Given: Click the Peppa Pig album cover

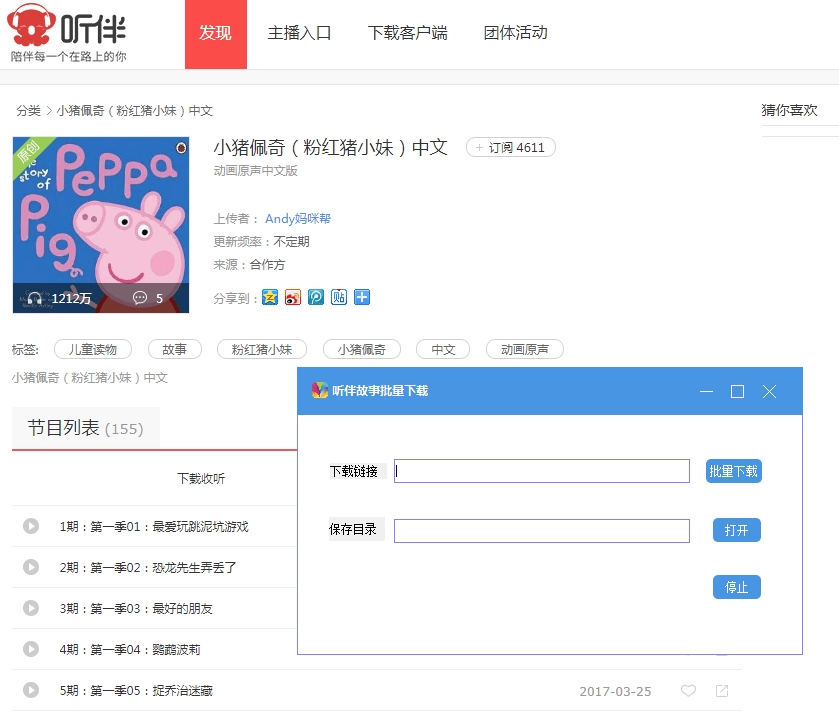Looking at the screenshot, I should [x=101, y=225].
